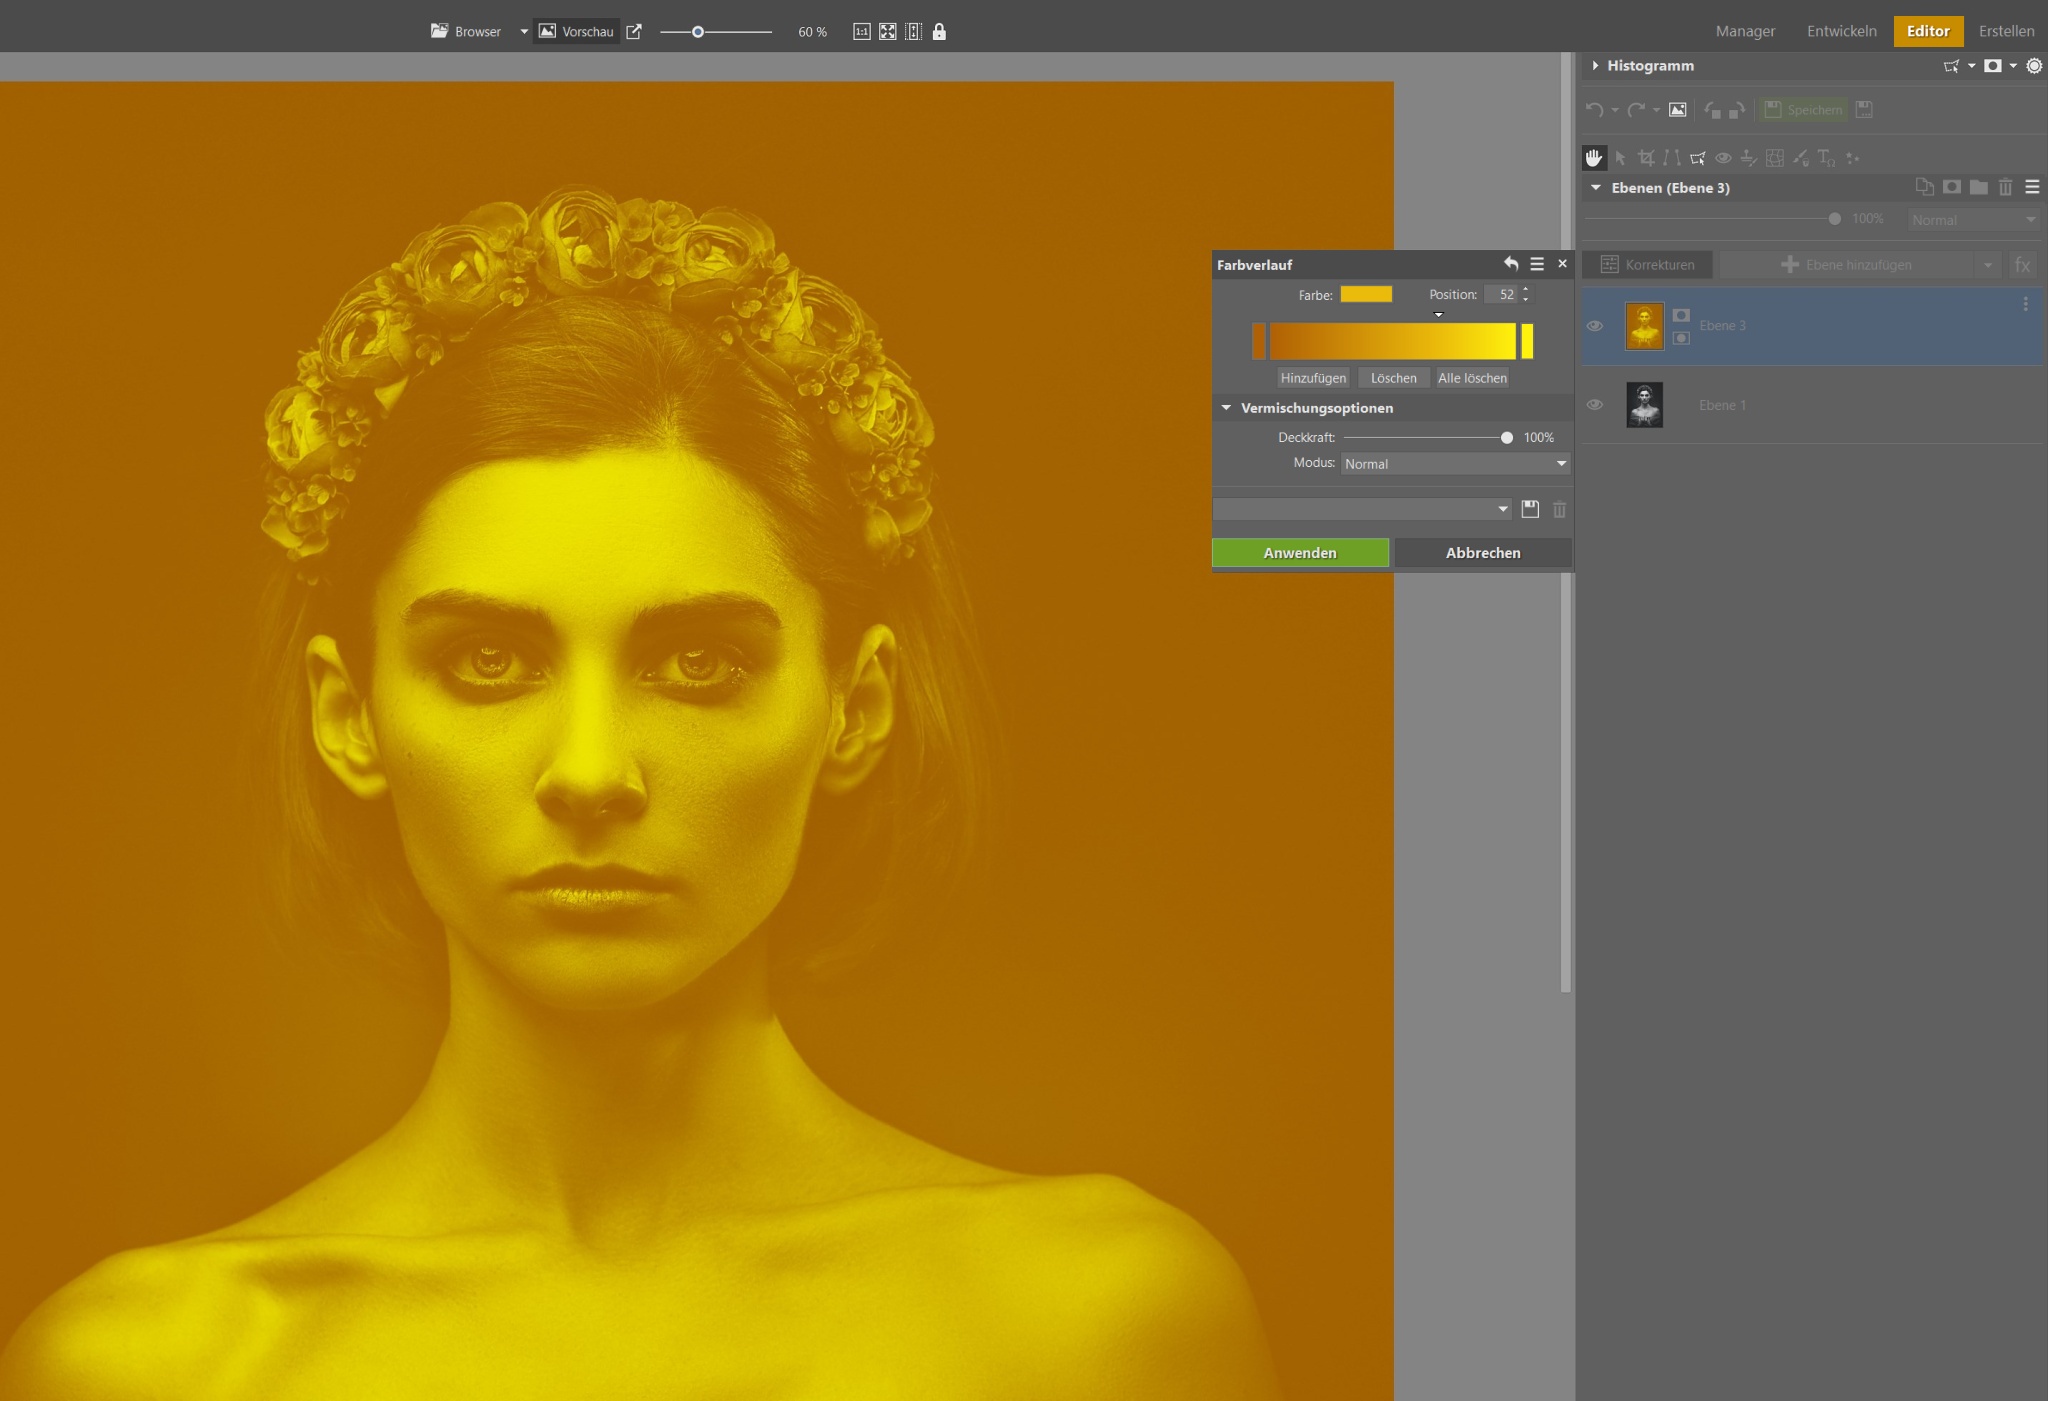Collapse Vermischungsoptionen section
Viewport: 2048px width, 1401px height.
tap(1226, 408)
